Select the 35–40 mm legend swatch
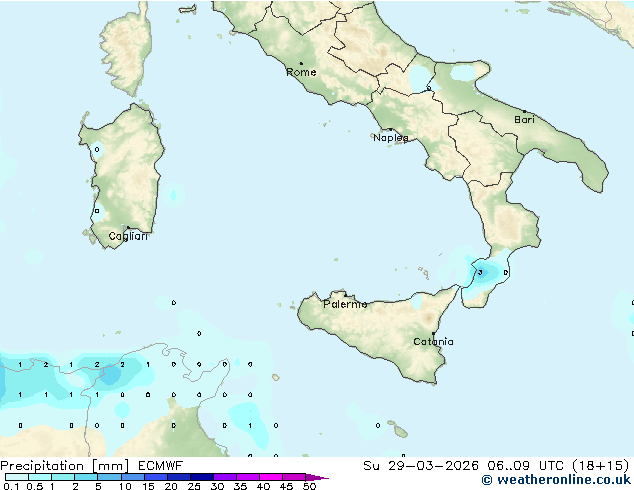Image resolution: width=634 pixels, height=490 pixels. click(248, 477)
